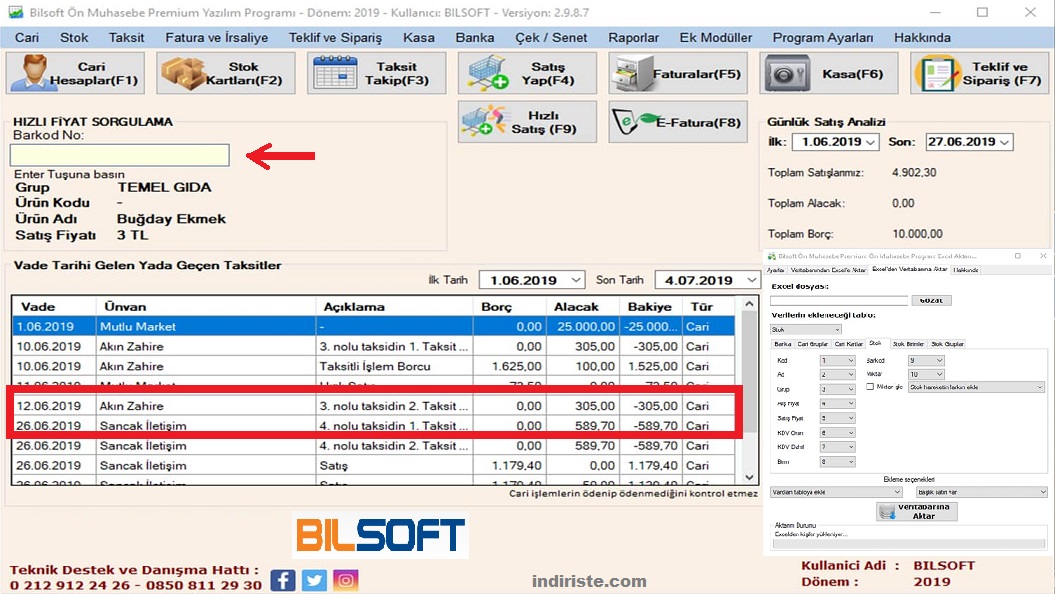Image resolution: width=1055 pixels, height=594 pixels.
Task: Expand the Kod column dropdown
Action: point(838,361)
